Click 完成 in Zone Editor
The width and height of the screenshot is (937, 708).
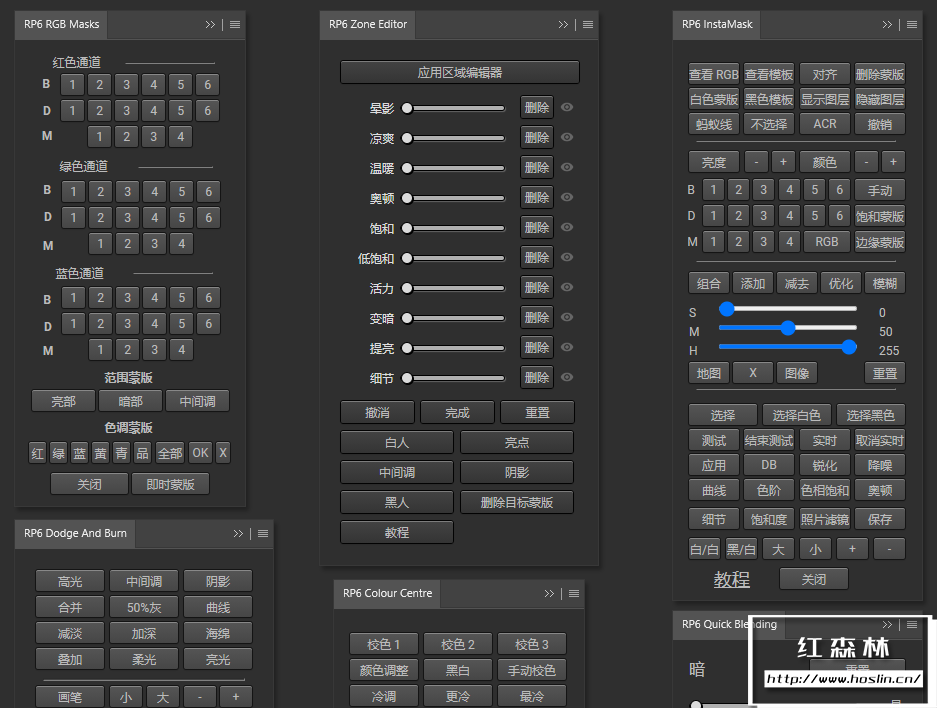457,413
